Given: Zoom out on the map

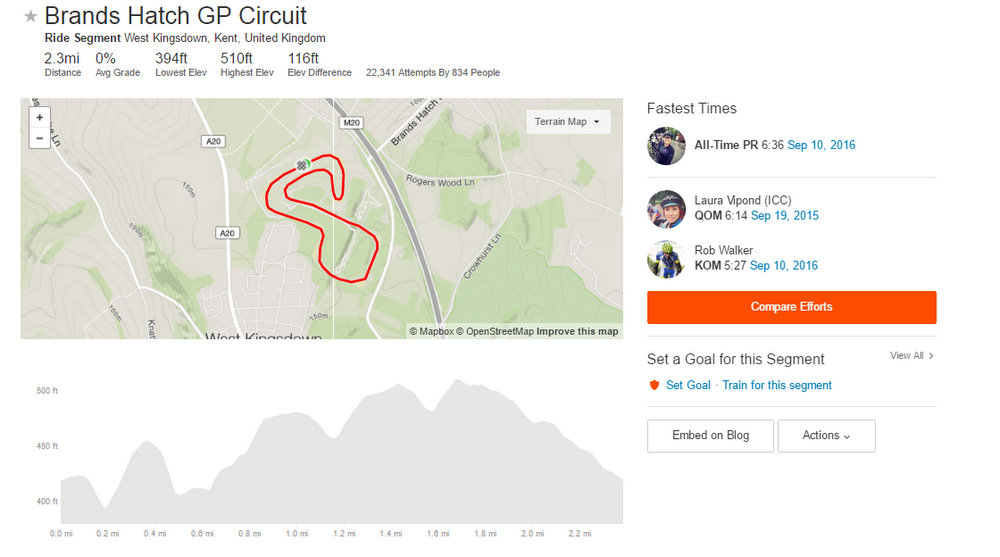Looking at the screenshot, I should click(x=40, y=138).
